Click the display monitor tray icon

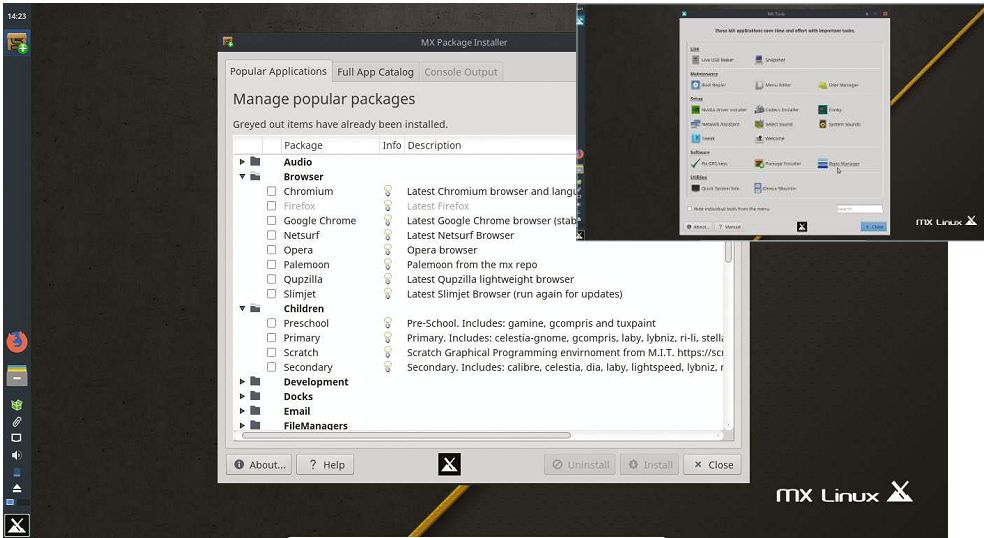pos(17,438)
